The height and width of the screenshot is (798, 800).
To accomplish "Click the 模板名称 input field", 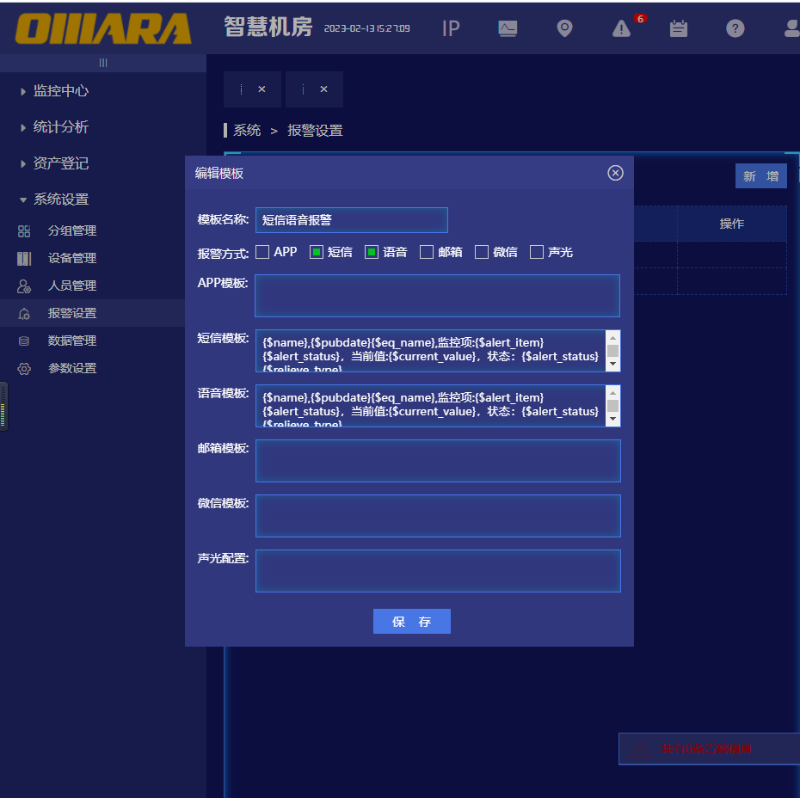I will 351,220.
